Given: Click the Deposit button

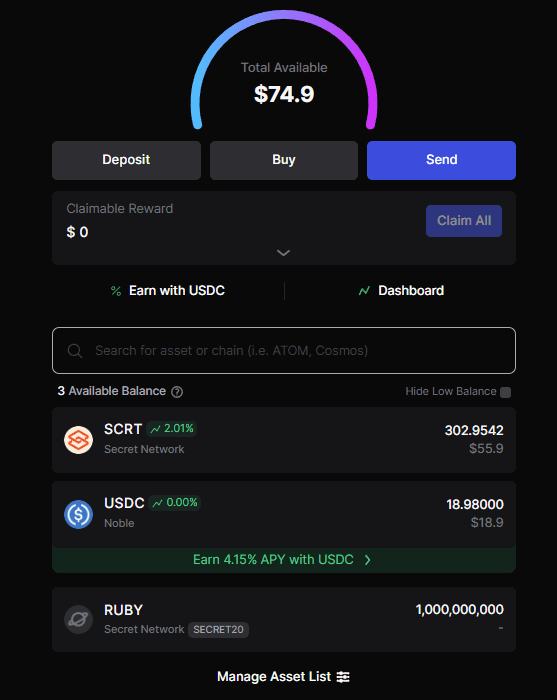Looking at the screenshot, I should tap(126, 160).
